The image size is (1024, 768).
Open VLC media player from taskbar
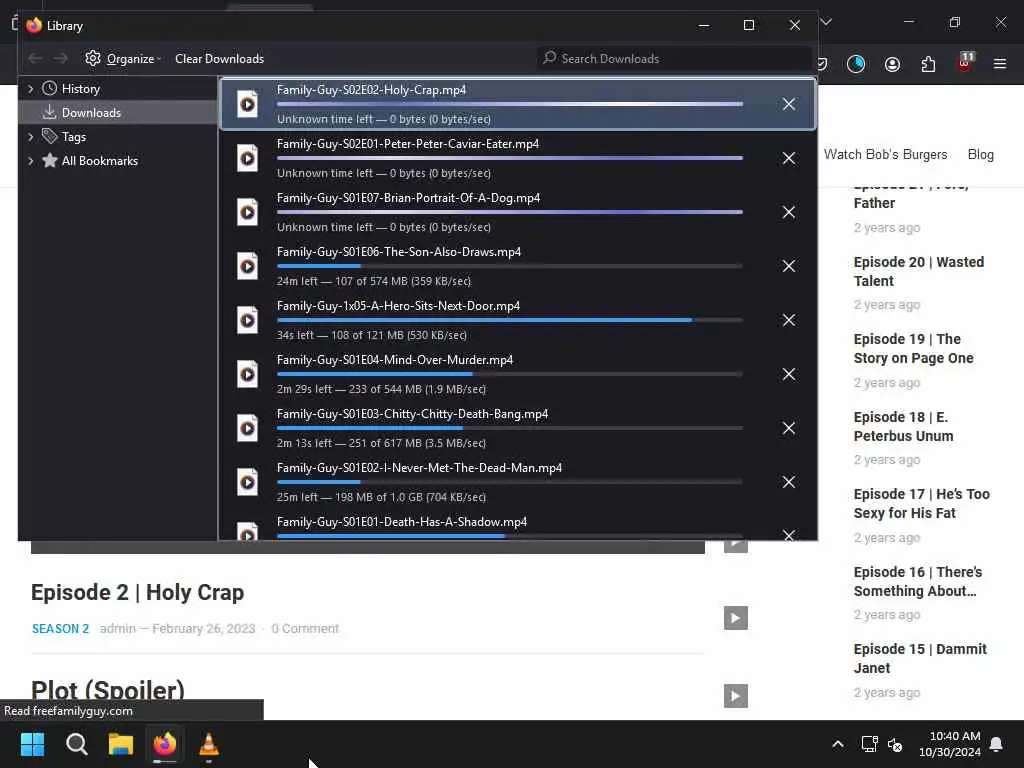(x=209, y=744)
